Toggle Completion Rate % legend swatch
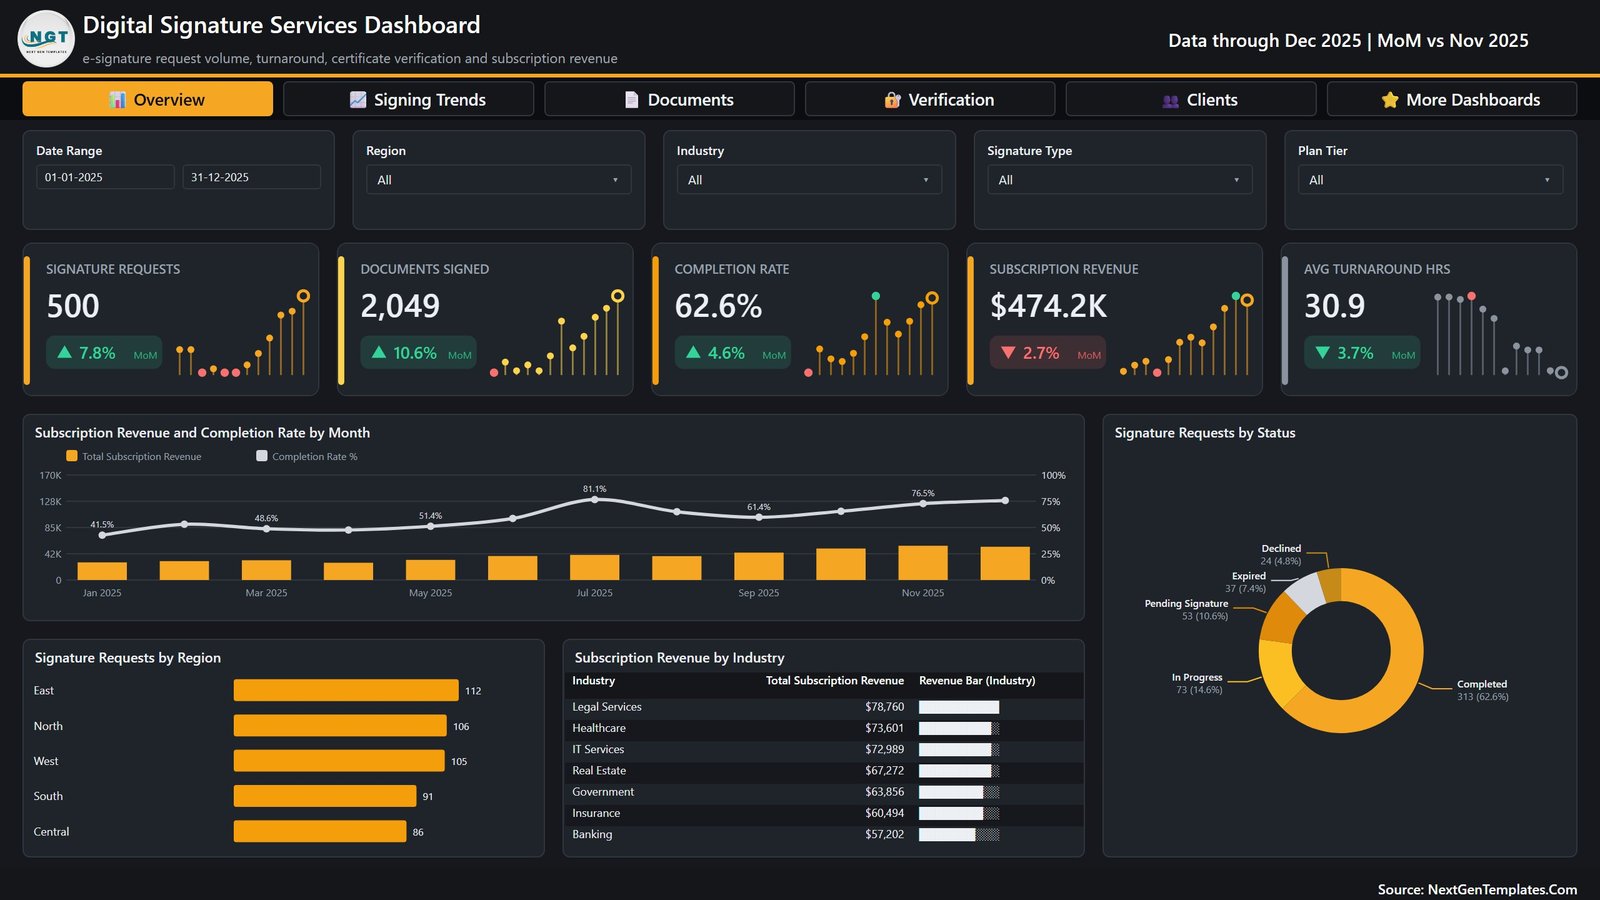Viewport: 1600px width, 900px height. click(x=262, y=456)
